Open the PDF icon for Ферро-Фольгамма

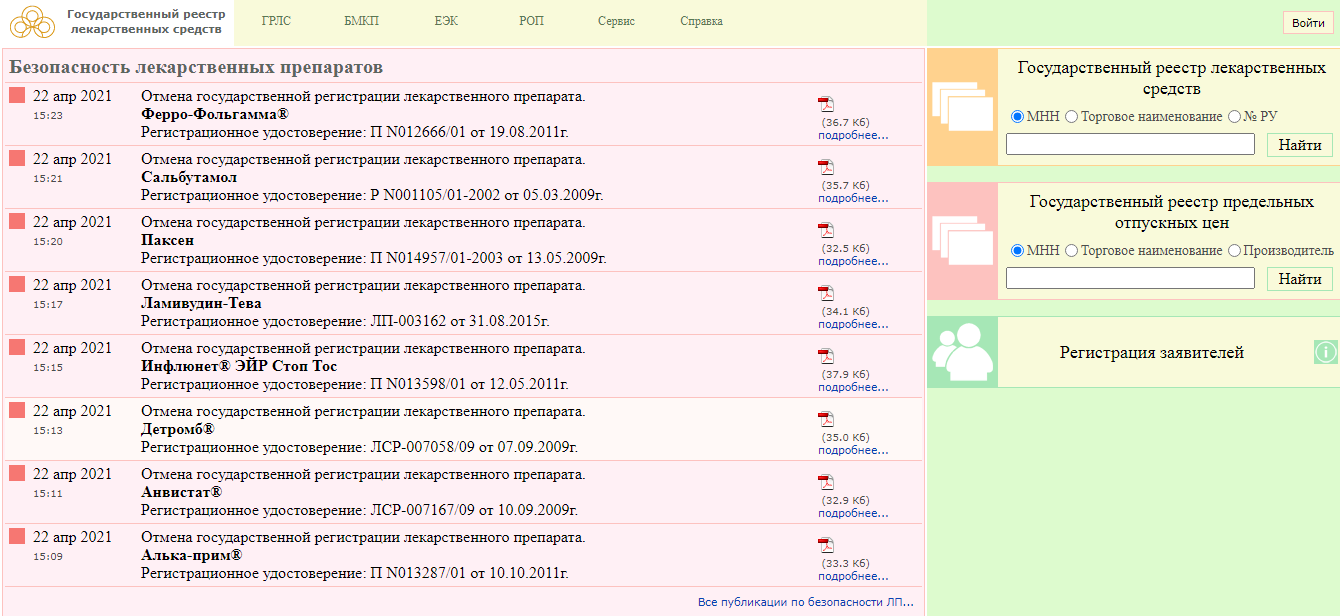[826, 104]
